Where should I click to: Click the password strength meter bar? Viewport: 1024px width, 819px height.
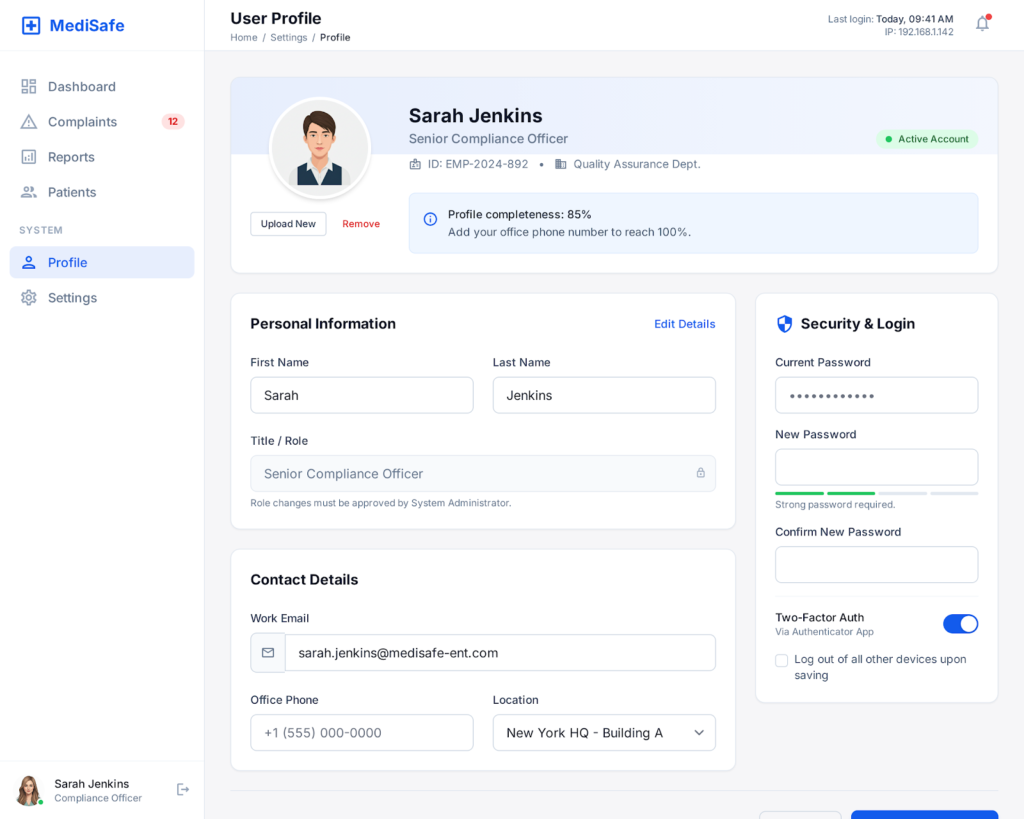pyautogui.click(x=876, y=493)
